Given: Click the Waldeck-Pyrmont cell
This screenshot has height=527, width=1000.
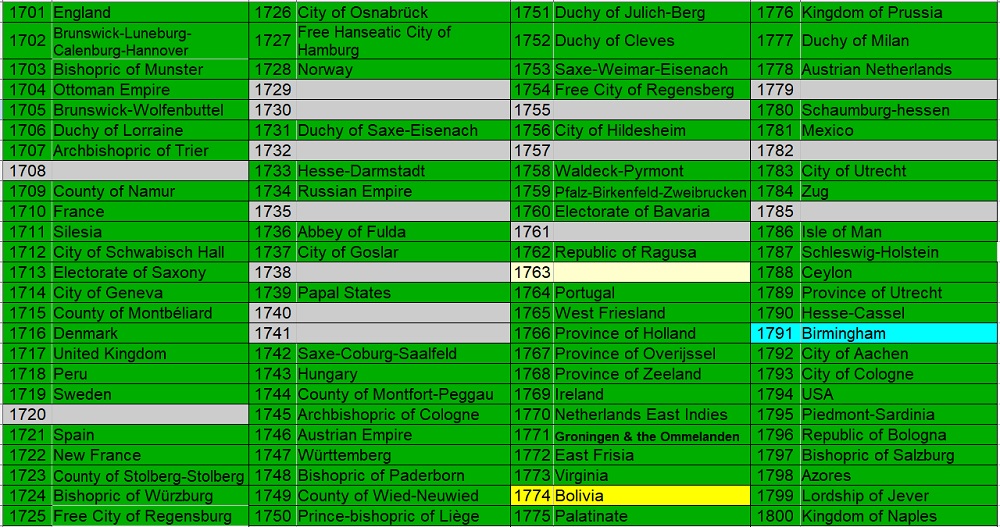Looking at the screenshot, I should tap(651, 171).
